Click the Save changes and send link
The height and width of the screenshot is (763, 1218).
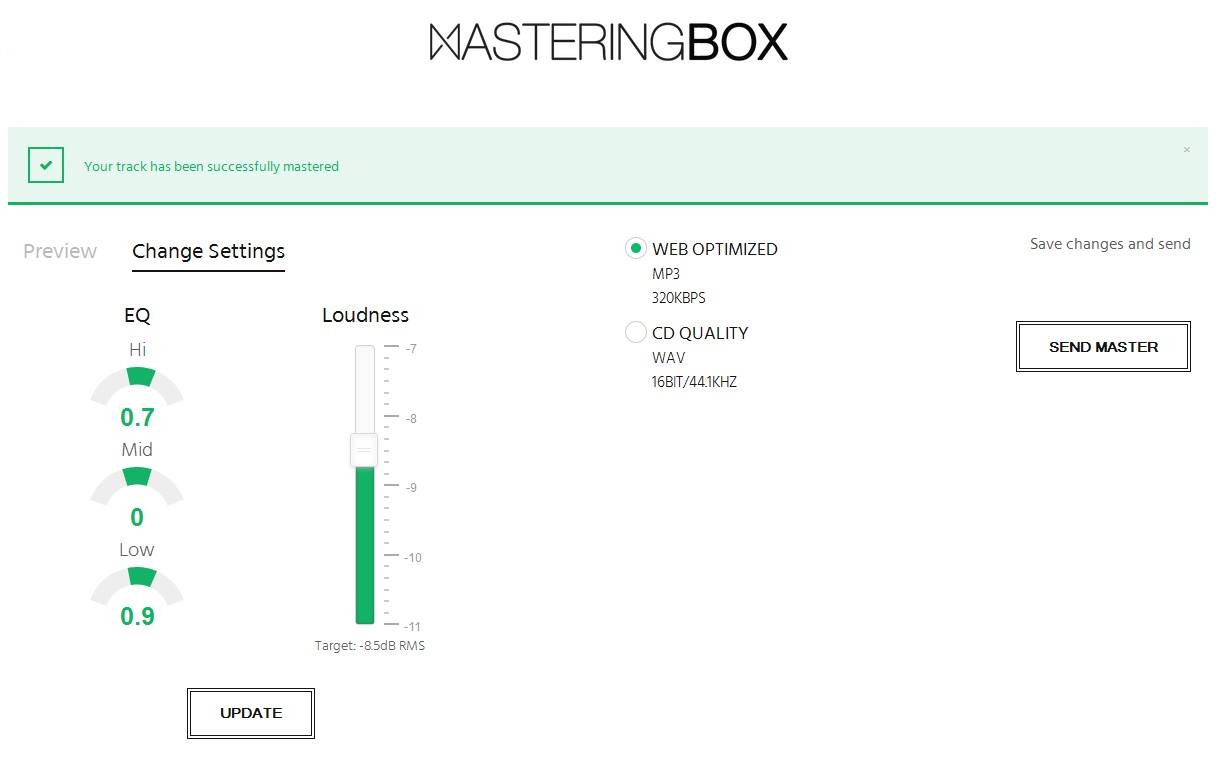(1110, 243)
